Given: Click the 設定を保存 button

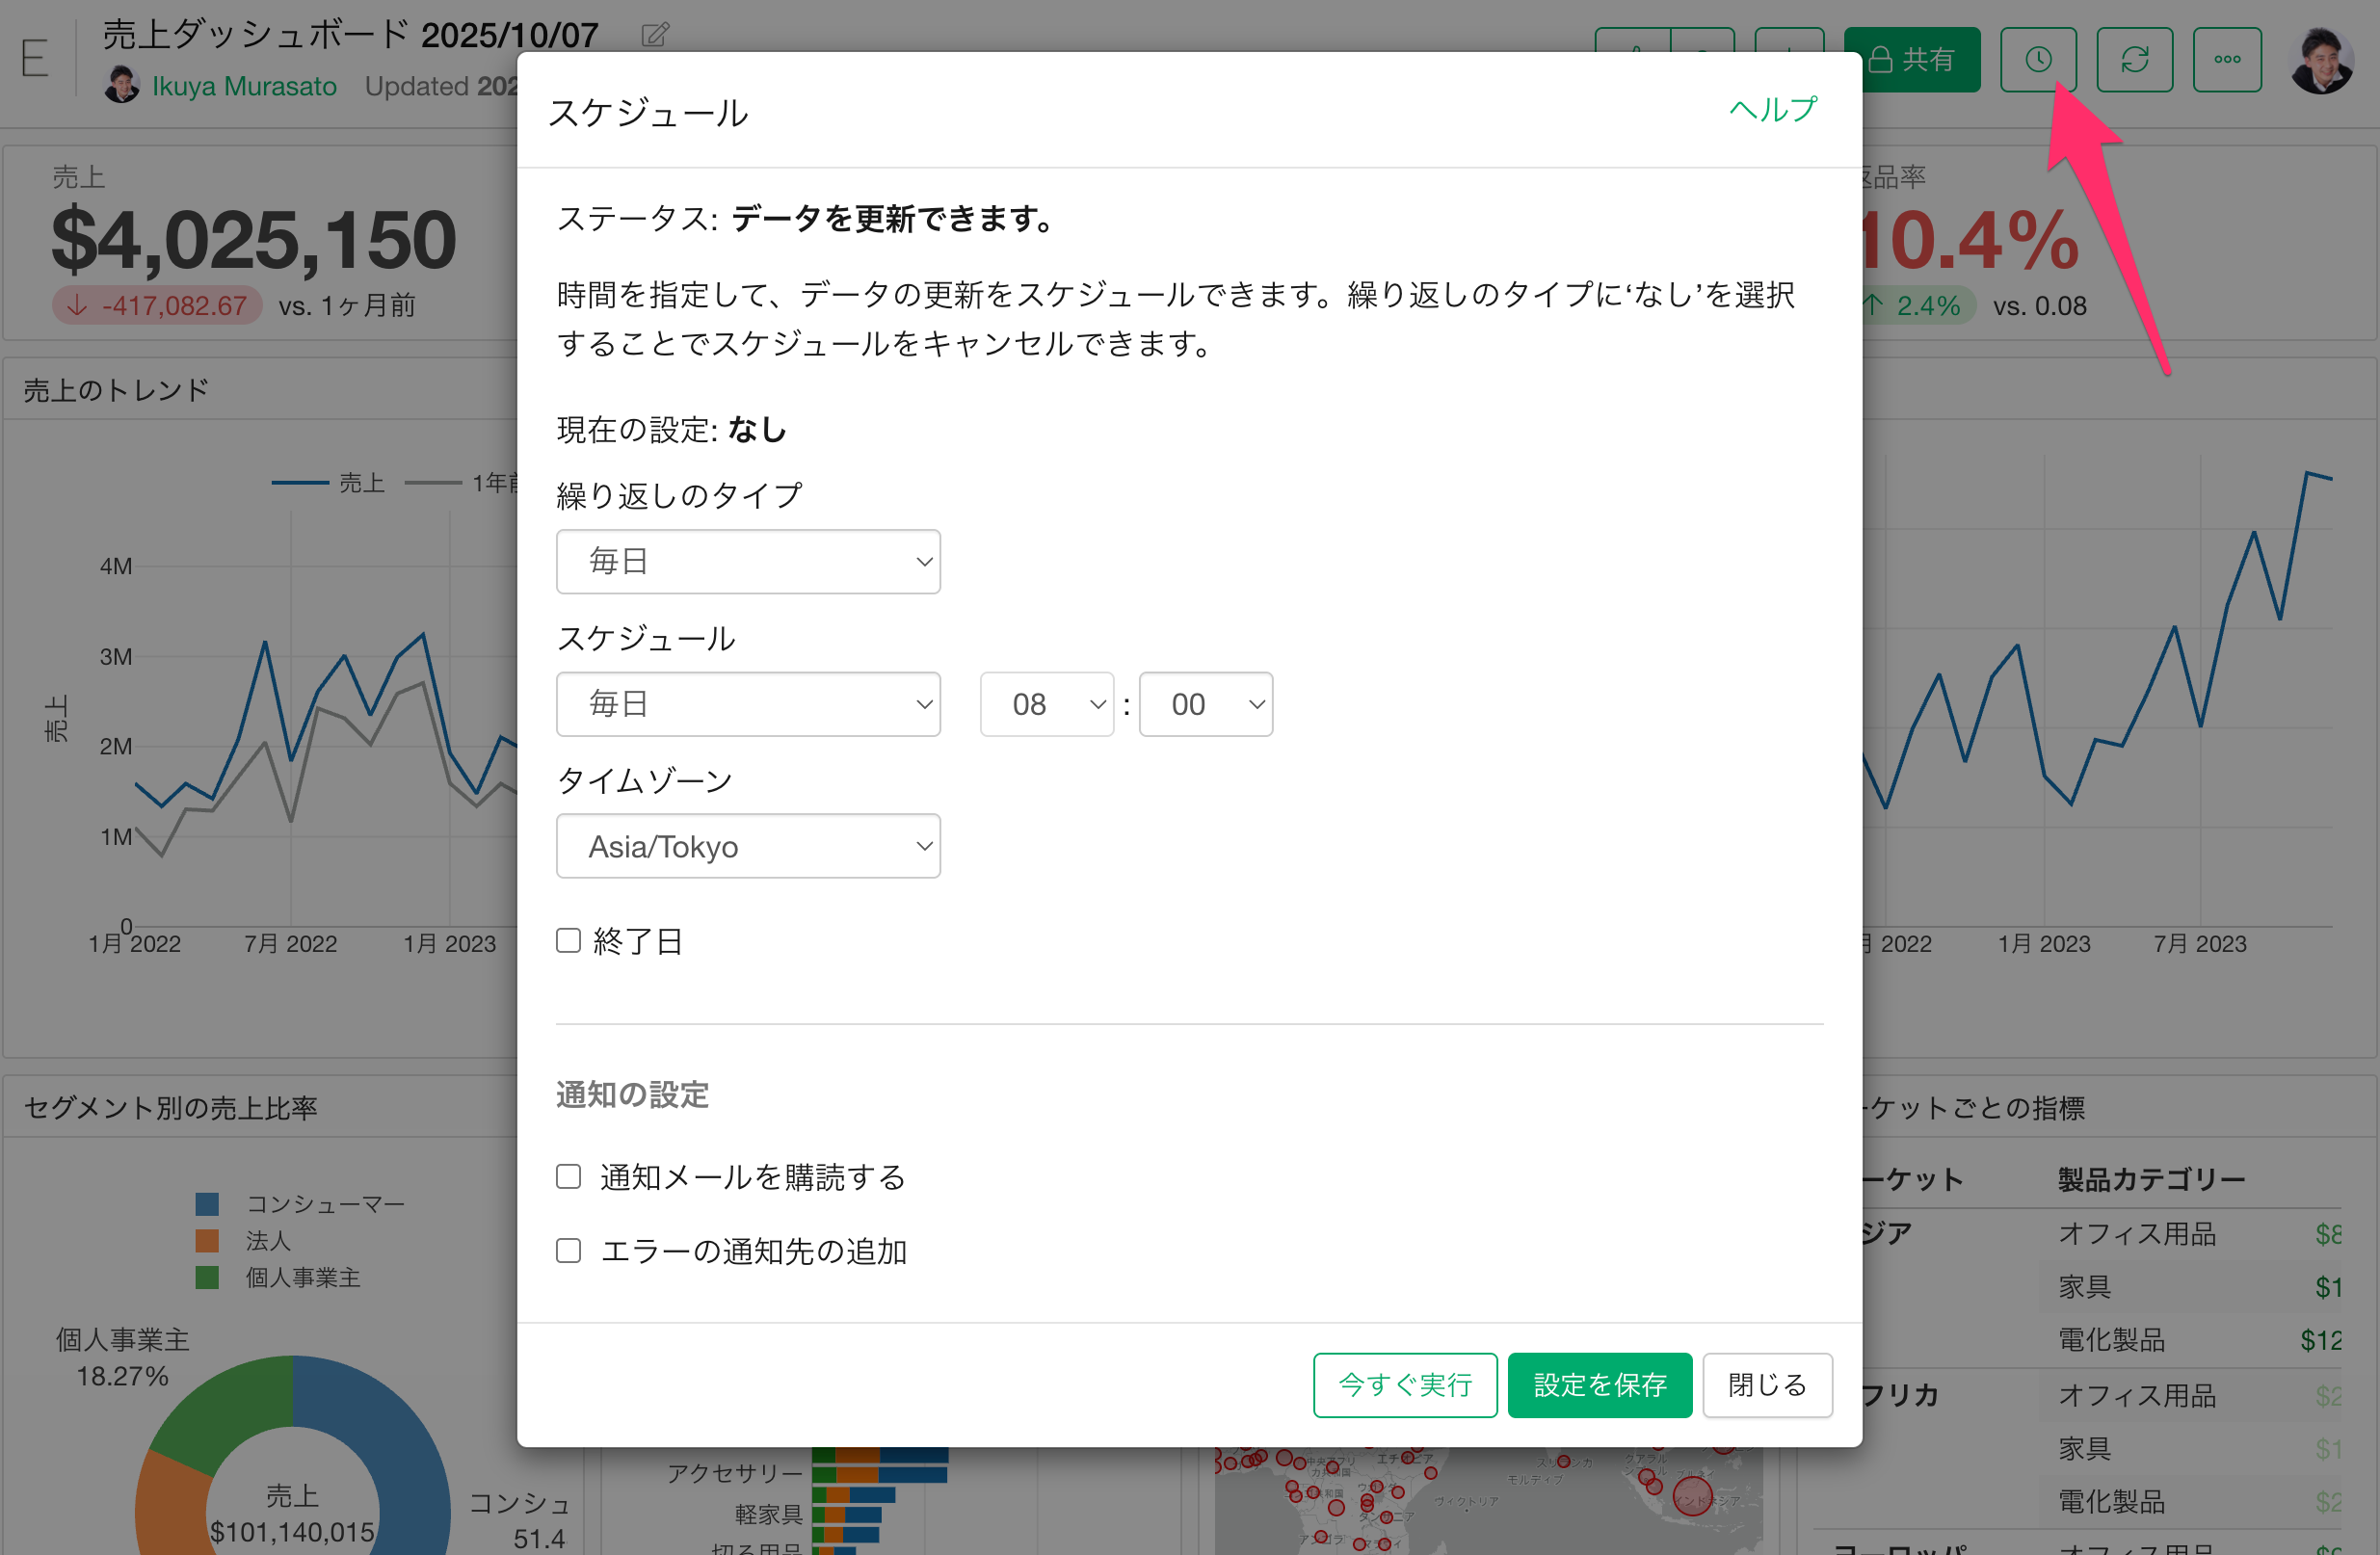Looking at the screenshot, I should pyautogui.click(x=1599, y=1384).
